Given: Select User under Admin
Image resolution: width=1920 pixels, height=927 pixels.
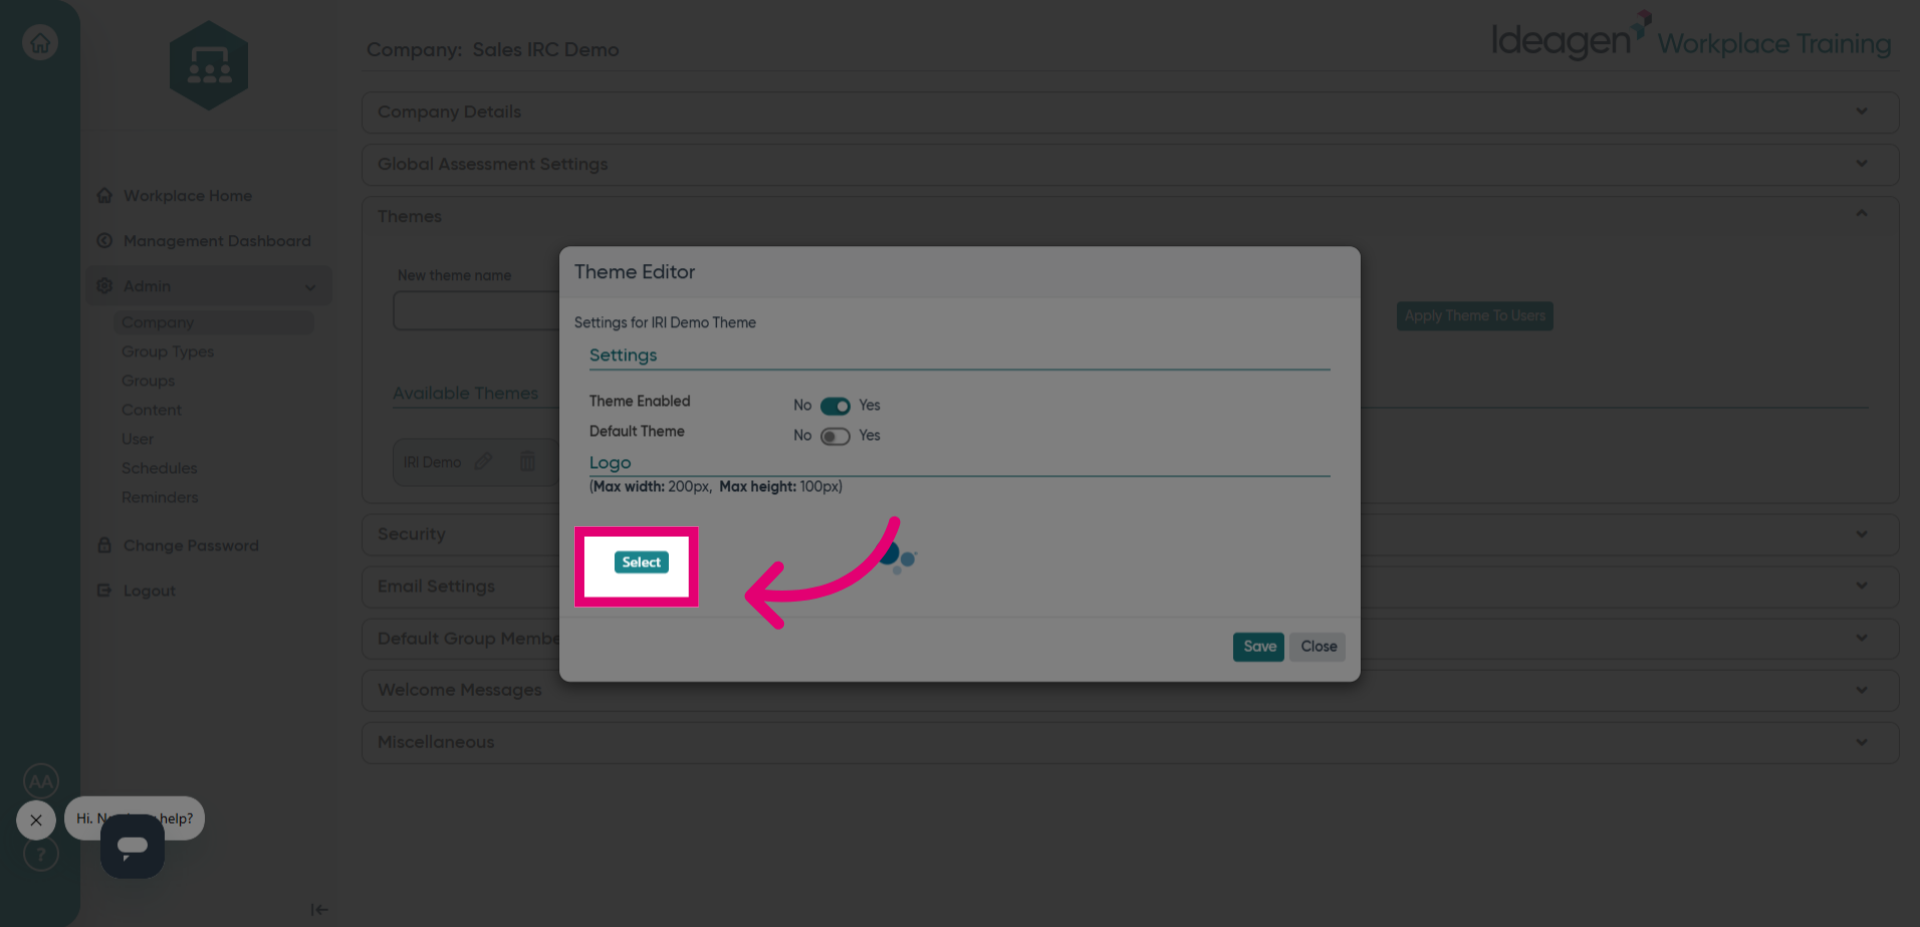Looking at the screenshot, I should coord(138,439).
